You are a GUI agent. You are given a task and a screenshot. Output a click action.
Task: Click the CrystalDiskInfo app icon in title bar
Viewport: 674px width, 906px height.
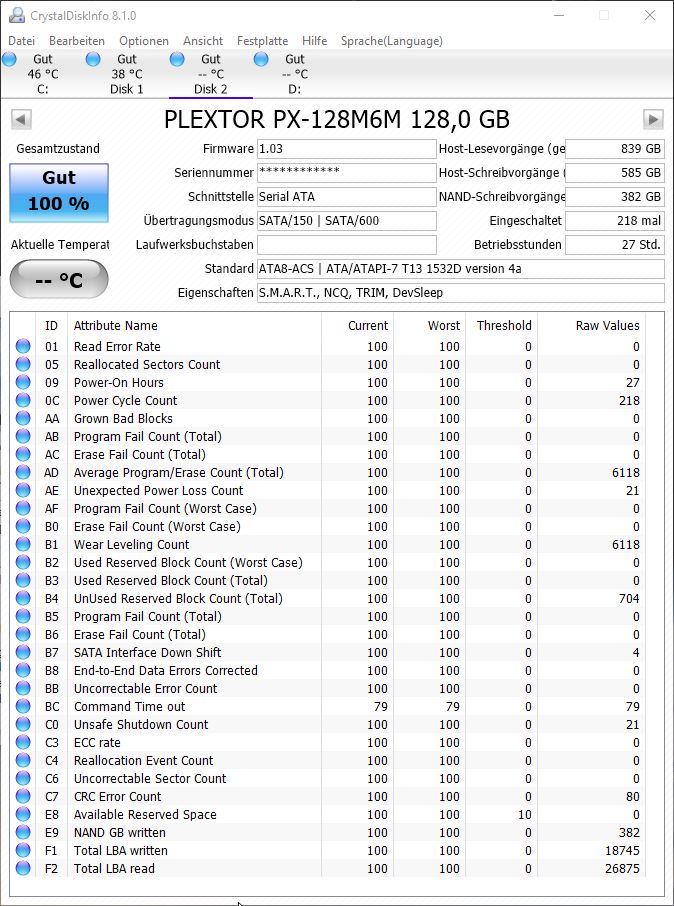17,16
